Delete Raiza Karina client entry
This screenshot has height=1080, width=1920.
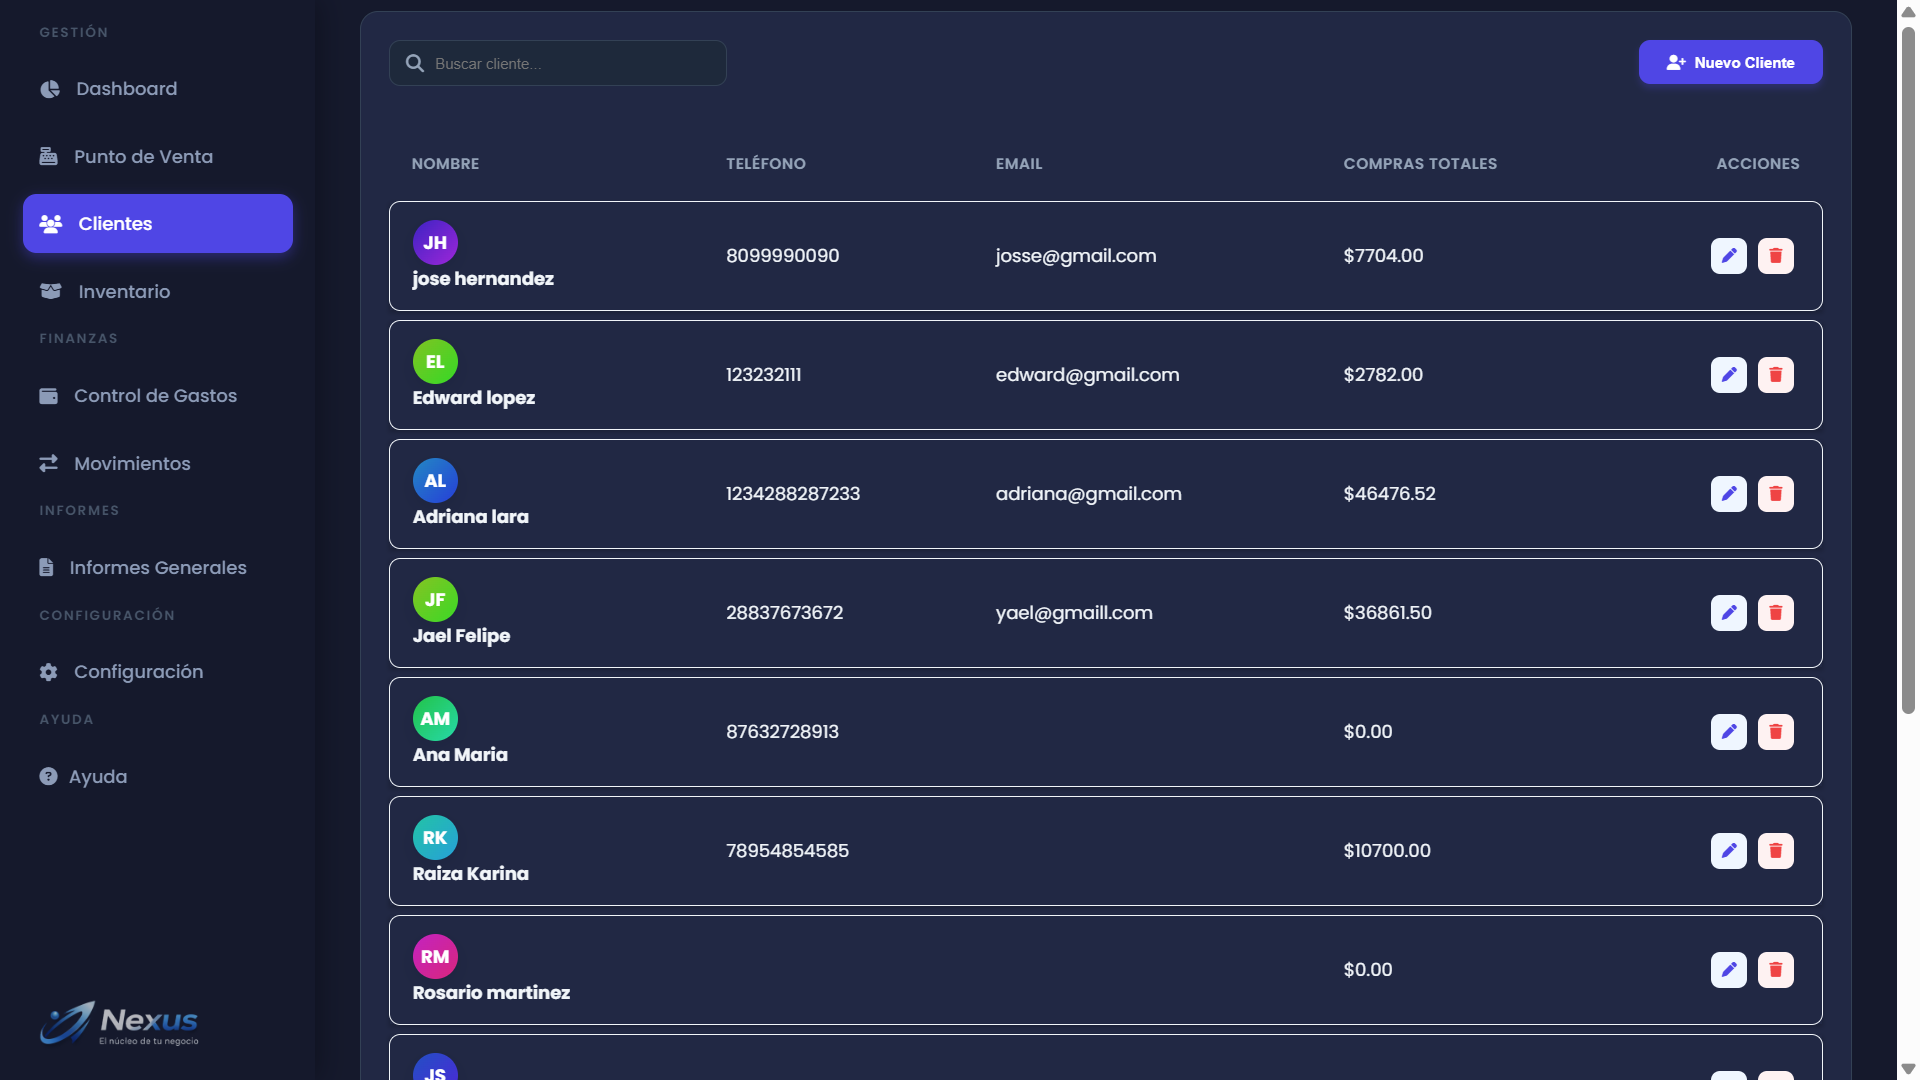1775,851
